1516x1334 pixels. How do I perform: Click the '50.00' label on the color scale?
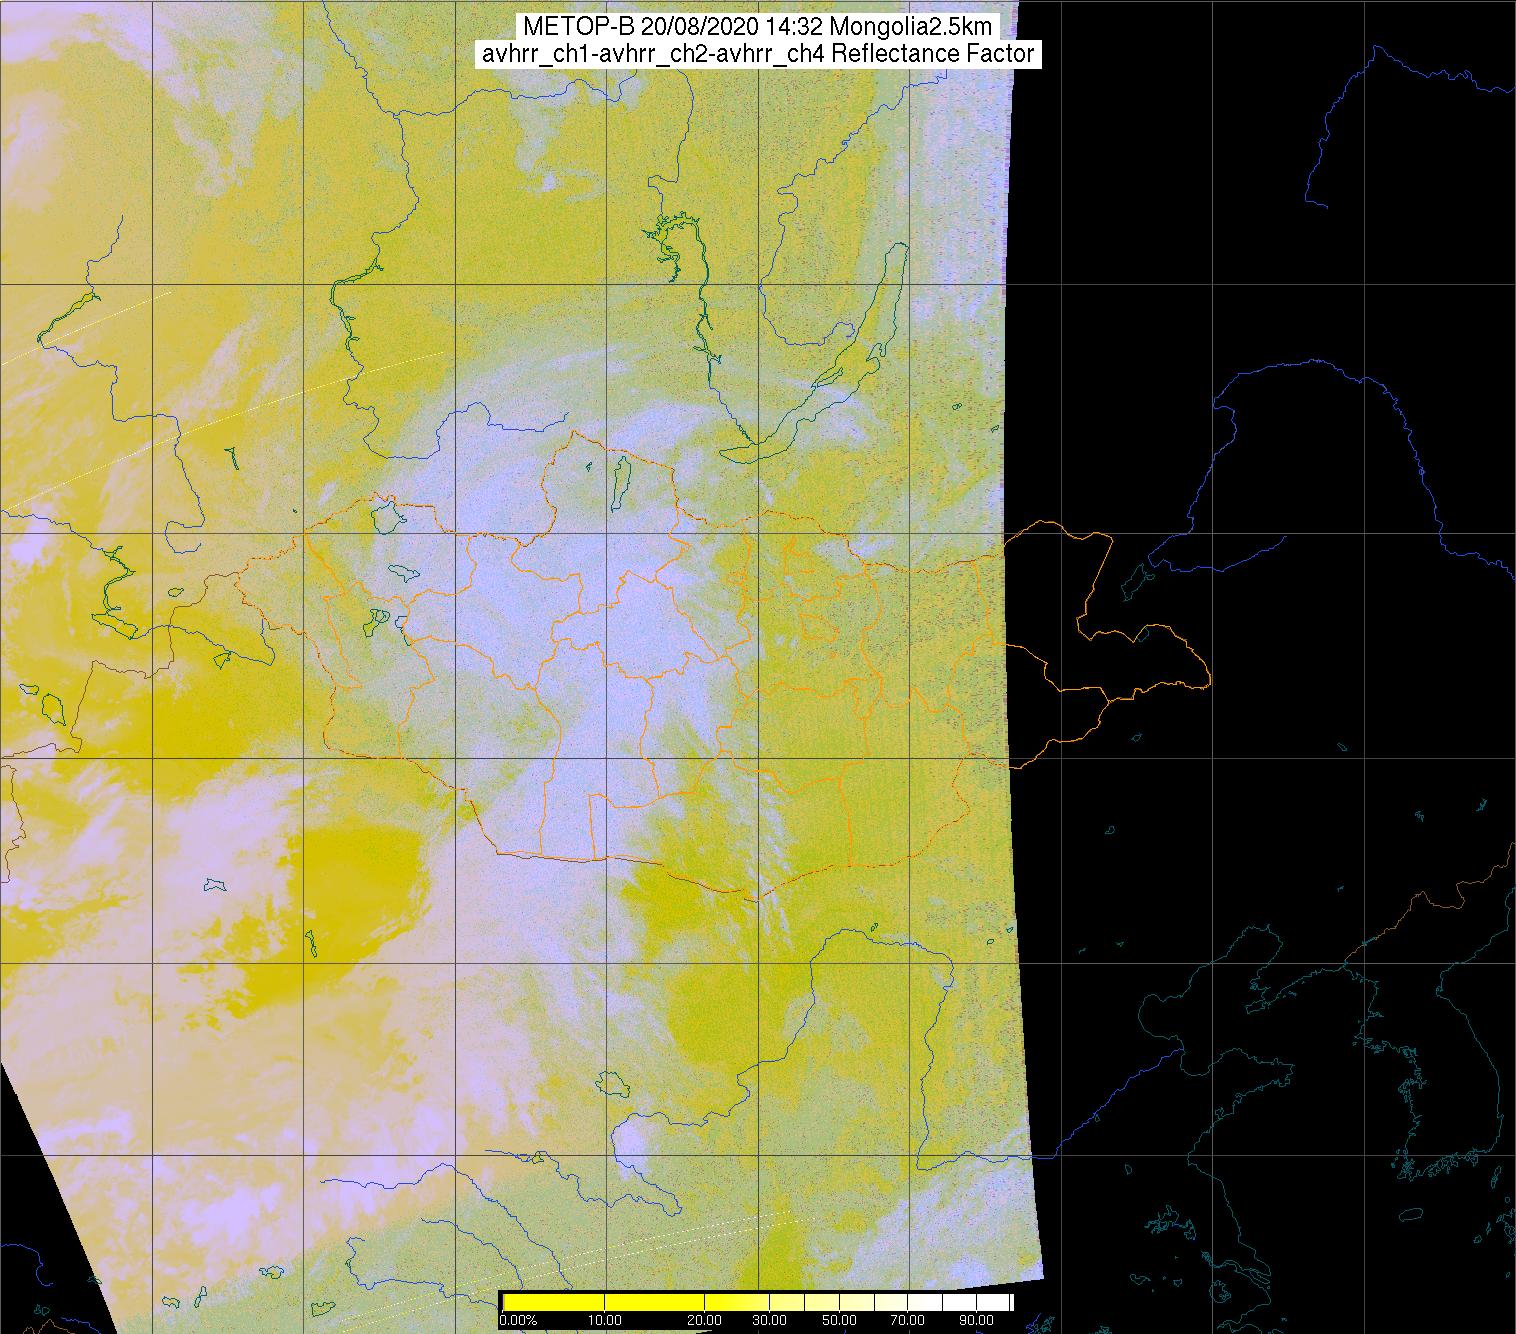point(839,1320)
